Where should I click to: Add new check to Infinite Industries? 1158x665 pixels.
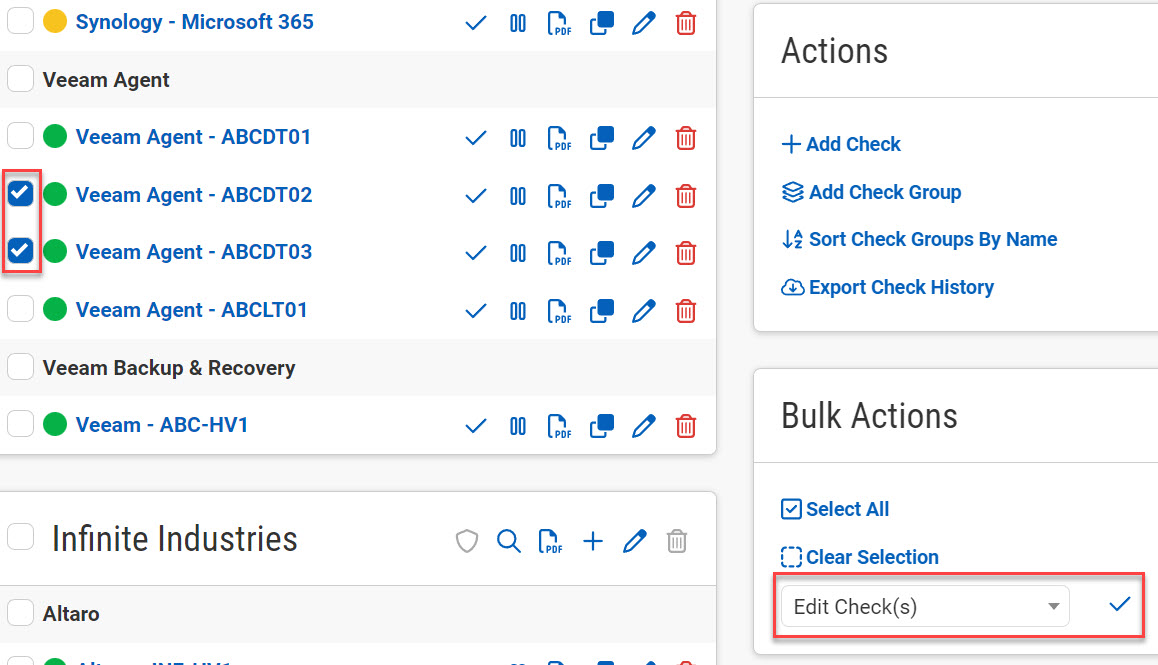593,541
